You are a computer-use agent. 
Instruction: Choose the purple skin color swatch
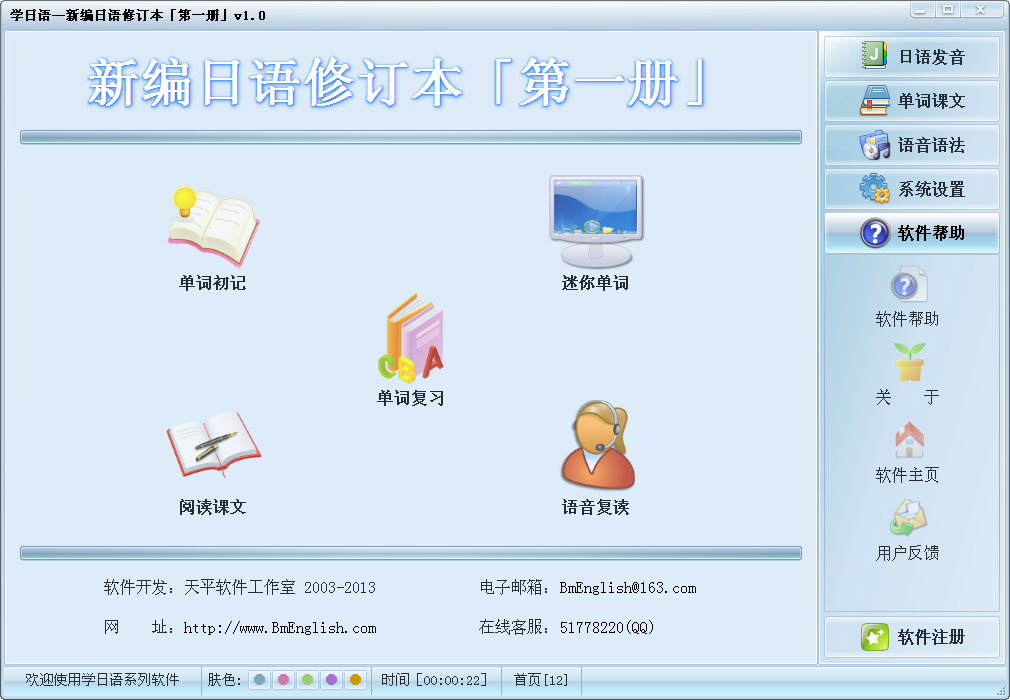pos(331,679)
